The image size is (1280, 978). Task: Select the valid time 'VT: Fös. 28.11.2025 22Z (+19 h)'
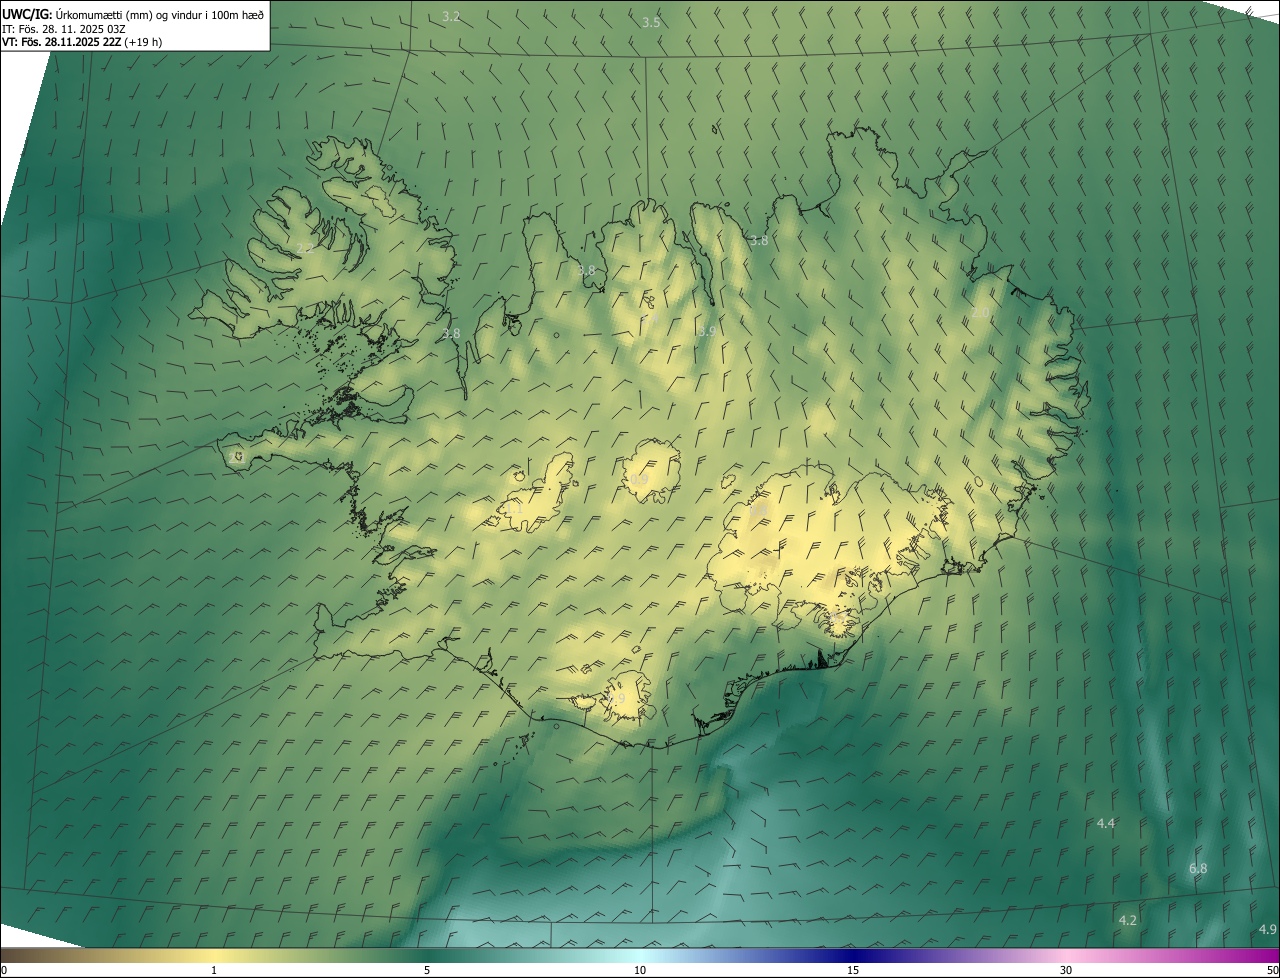pos(83,43)
